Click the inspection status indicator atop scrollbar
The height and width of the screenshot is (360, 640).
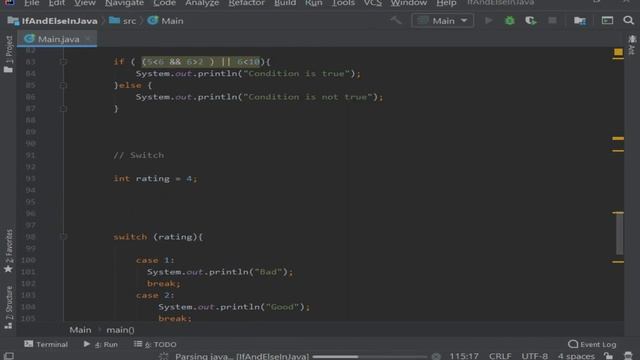[618, 52]
